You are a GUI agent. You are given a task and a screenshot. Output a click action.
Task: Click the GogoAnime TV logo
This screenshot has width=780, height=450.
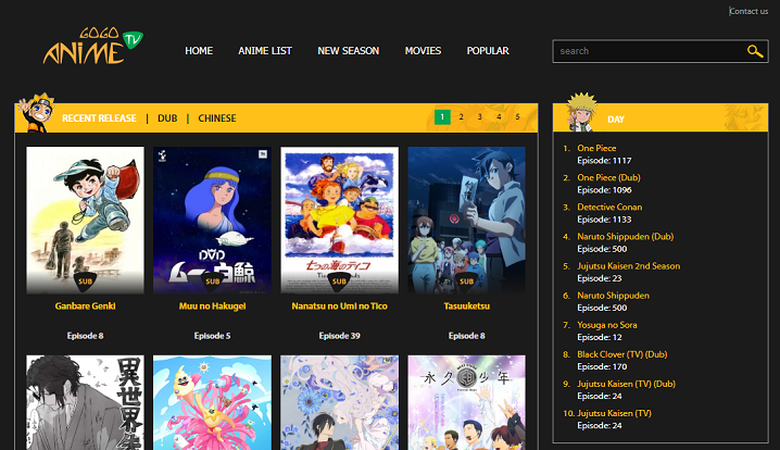click(x=93, y=46)
